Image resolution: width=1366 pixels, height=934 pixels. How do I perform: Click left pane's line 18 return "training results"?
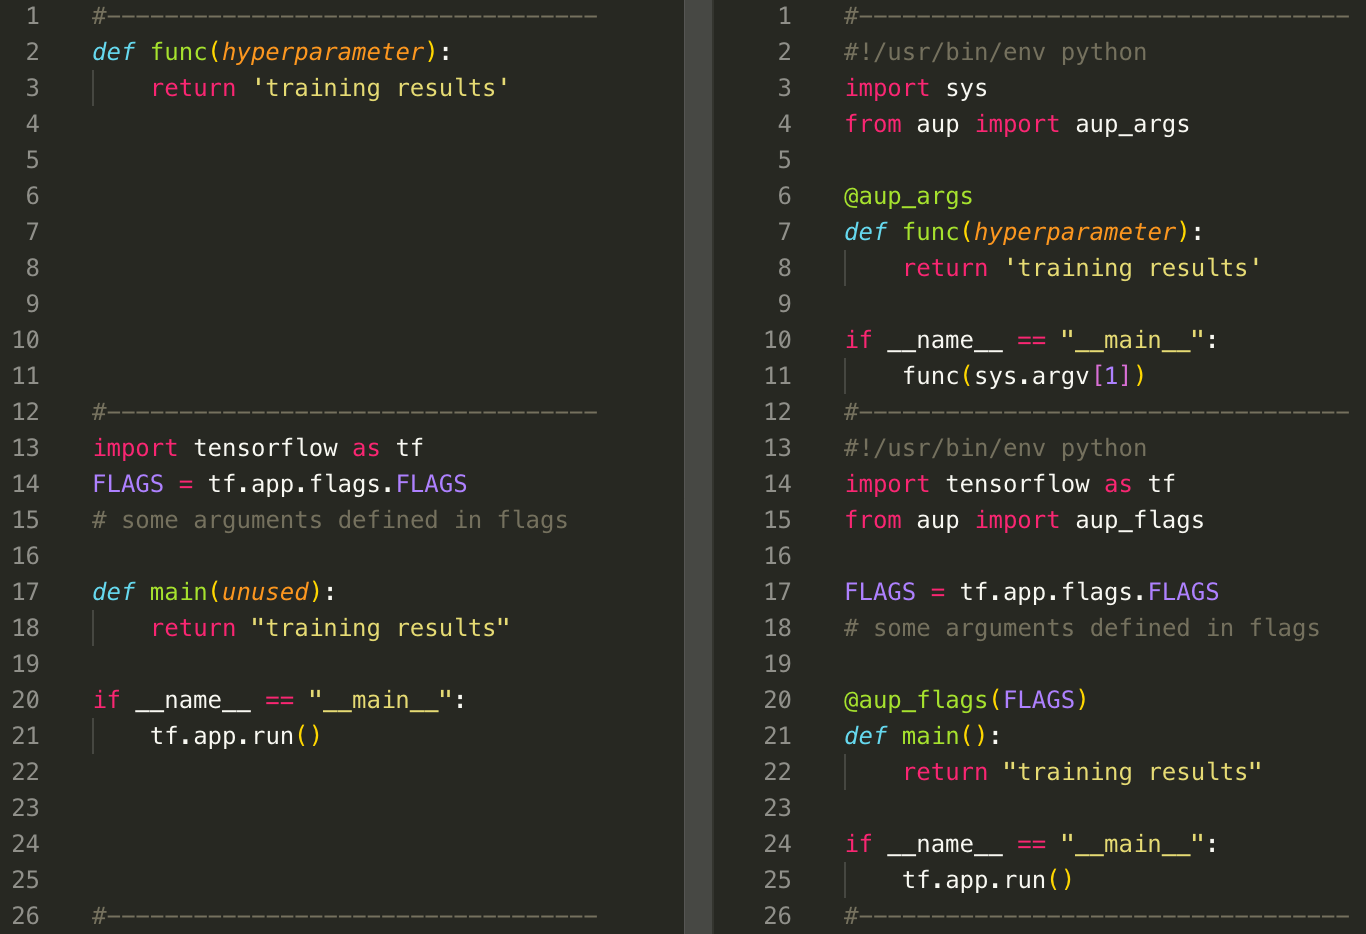[330, 628]
